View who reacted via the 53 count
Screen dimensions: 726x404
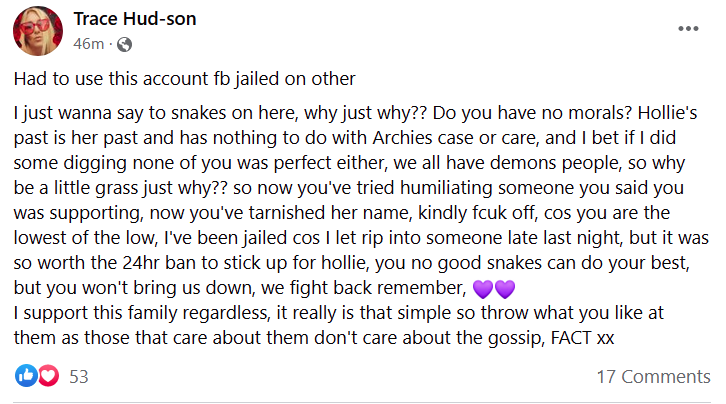click(x=79, y=377)
